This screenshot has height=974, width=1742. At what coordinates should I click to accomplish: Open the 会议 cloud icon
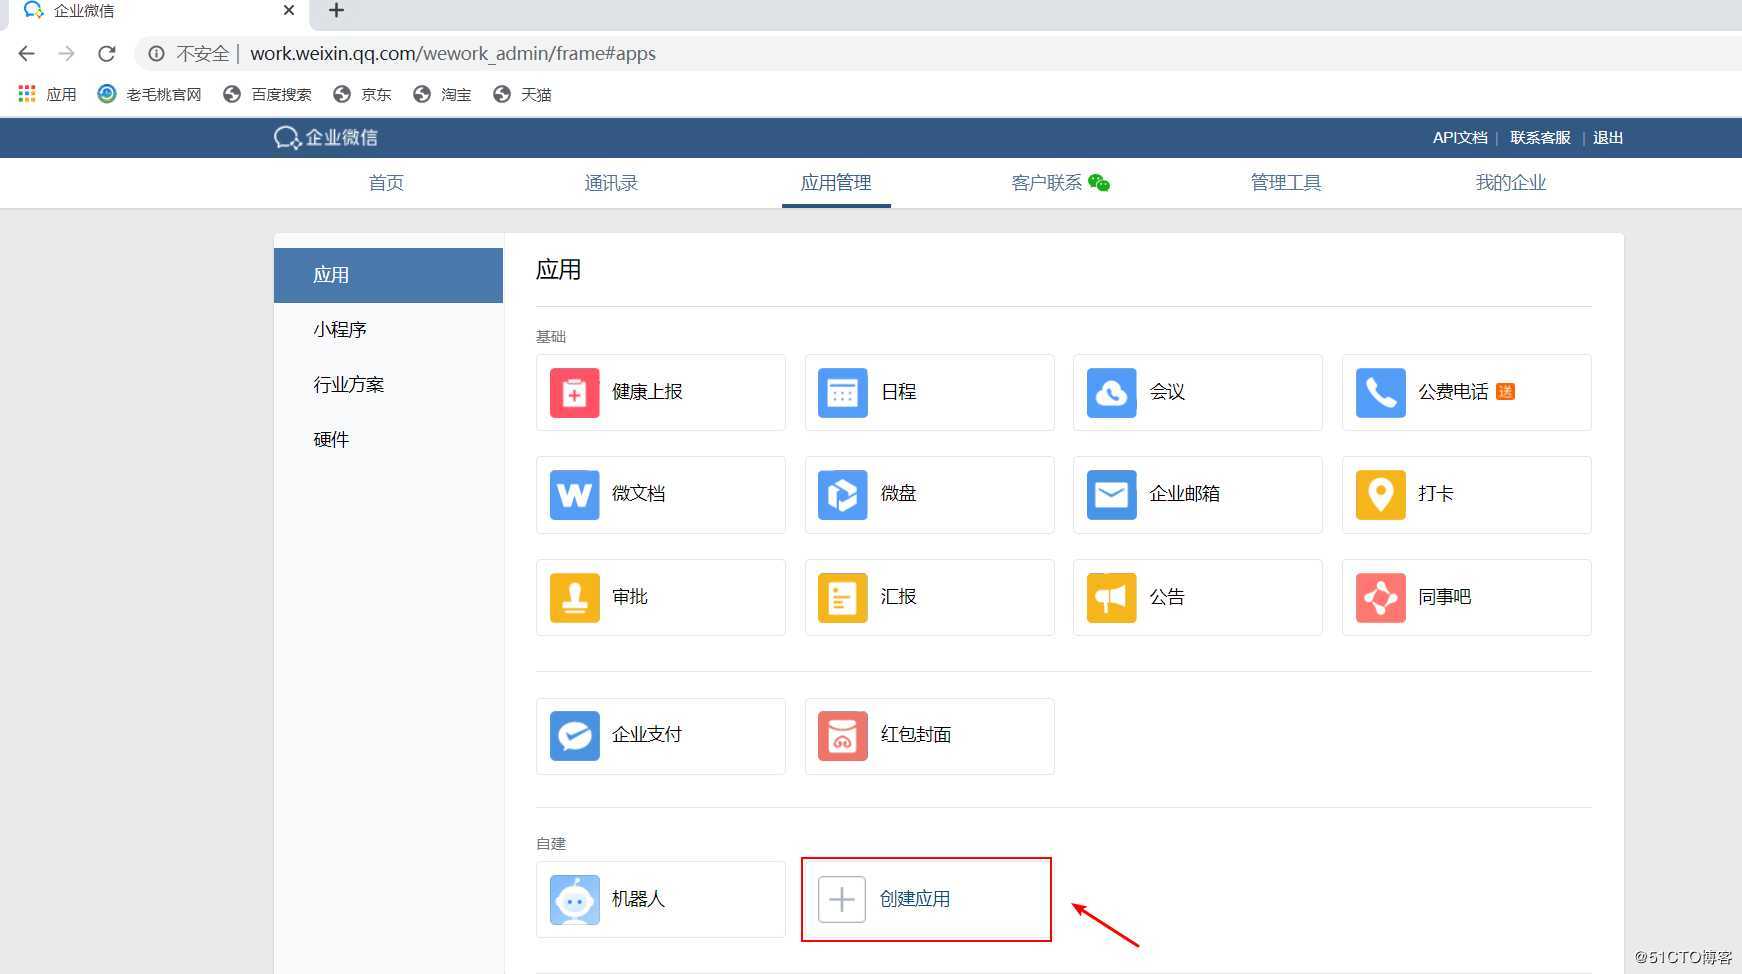[1111, 392]
